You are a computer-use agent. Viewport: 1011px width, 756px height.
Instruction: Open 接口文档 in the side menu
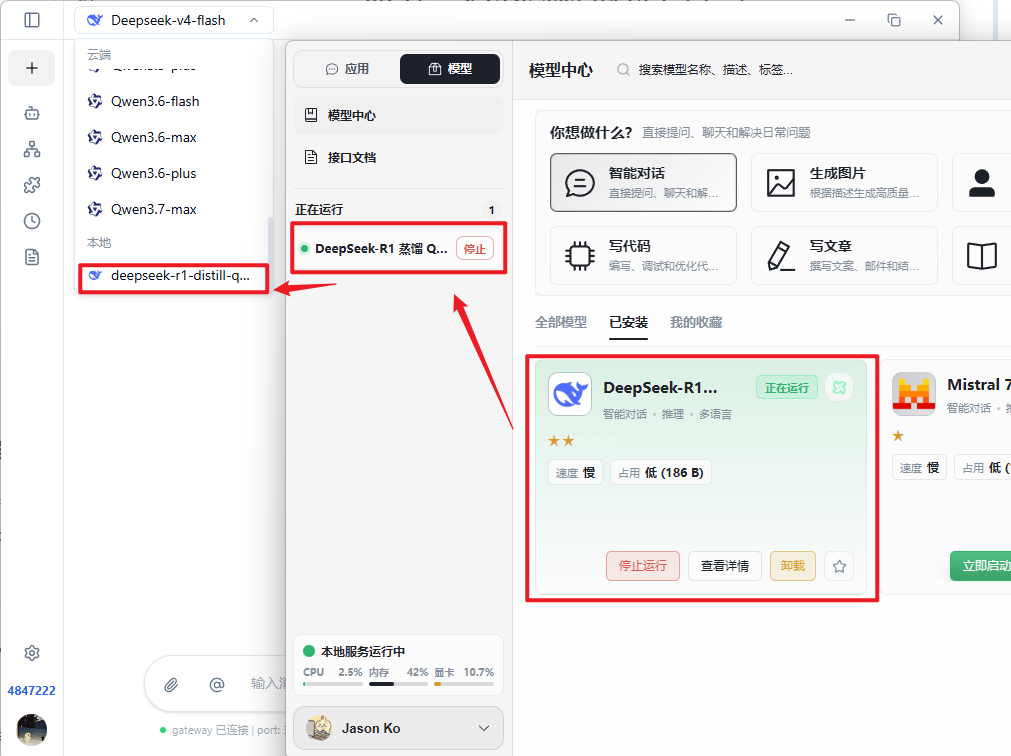pos(398,157)
